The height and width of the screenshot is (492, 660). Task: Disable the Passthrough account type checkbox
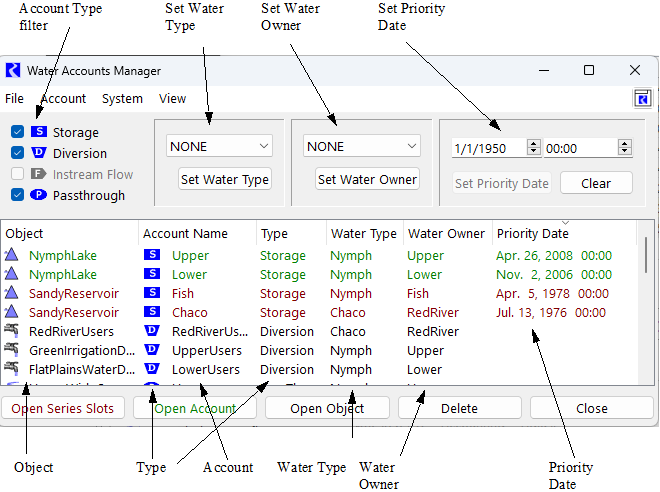point(17,195)
